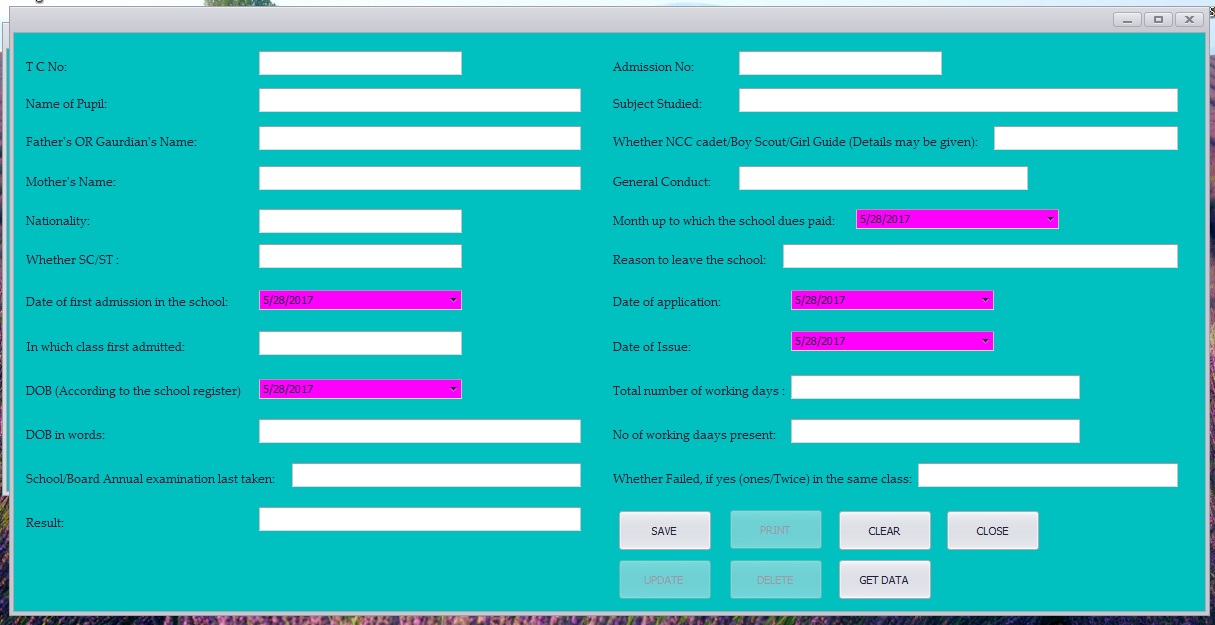This screenshot has height=625, width=1215.
Task: Select the General Conduct input box
Action: tap(883, 178)
